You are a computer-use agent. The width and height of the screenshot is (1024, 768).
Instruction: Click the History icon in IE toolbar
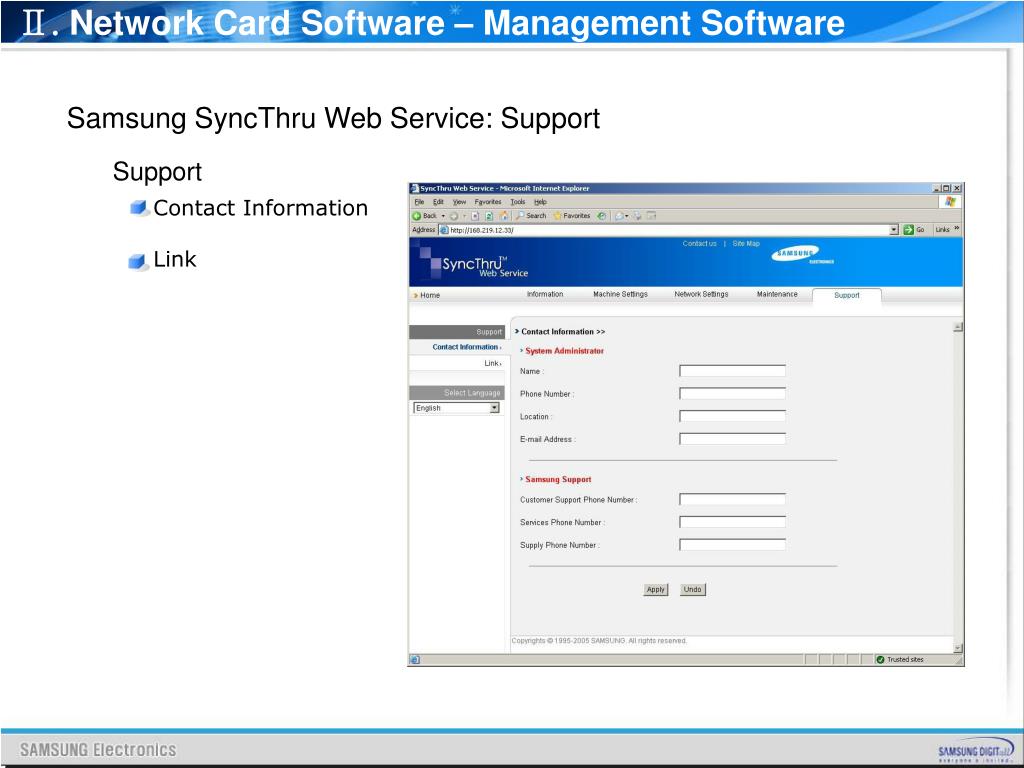(x=601, y=216)
